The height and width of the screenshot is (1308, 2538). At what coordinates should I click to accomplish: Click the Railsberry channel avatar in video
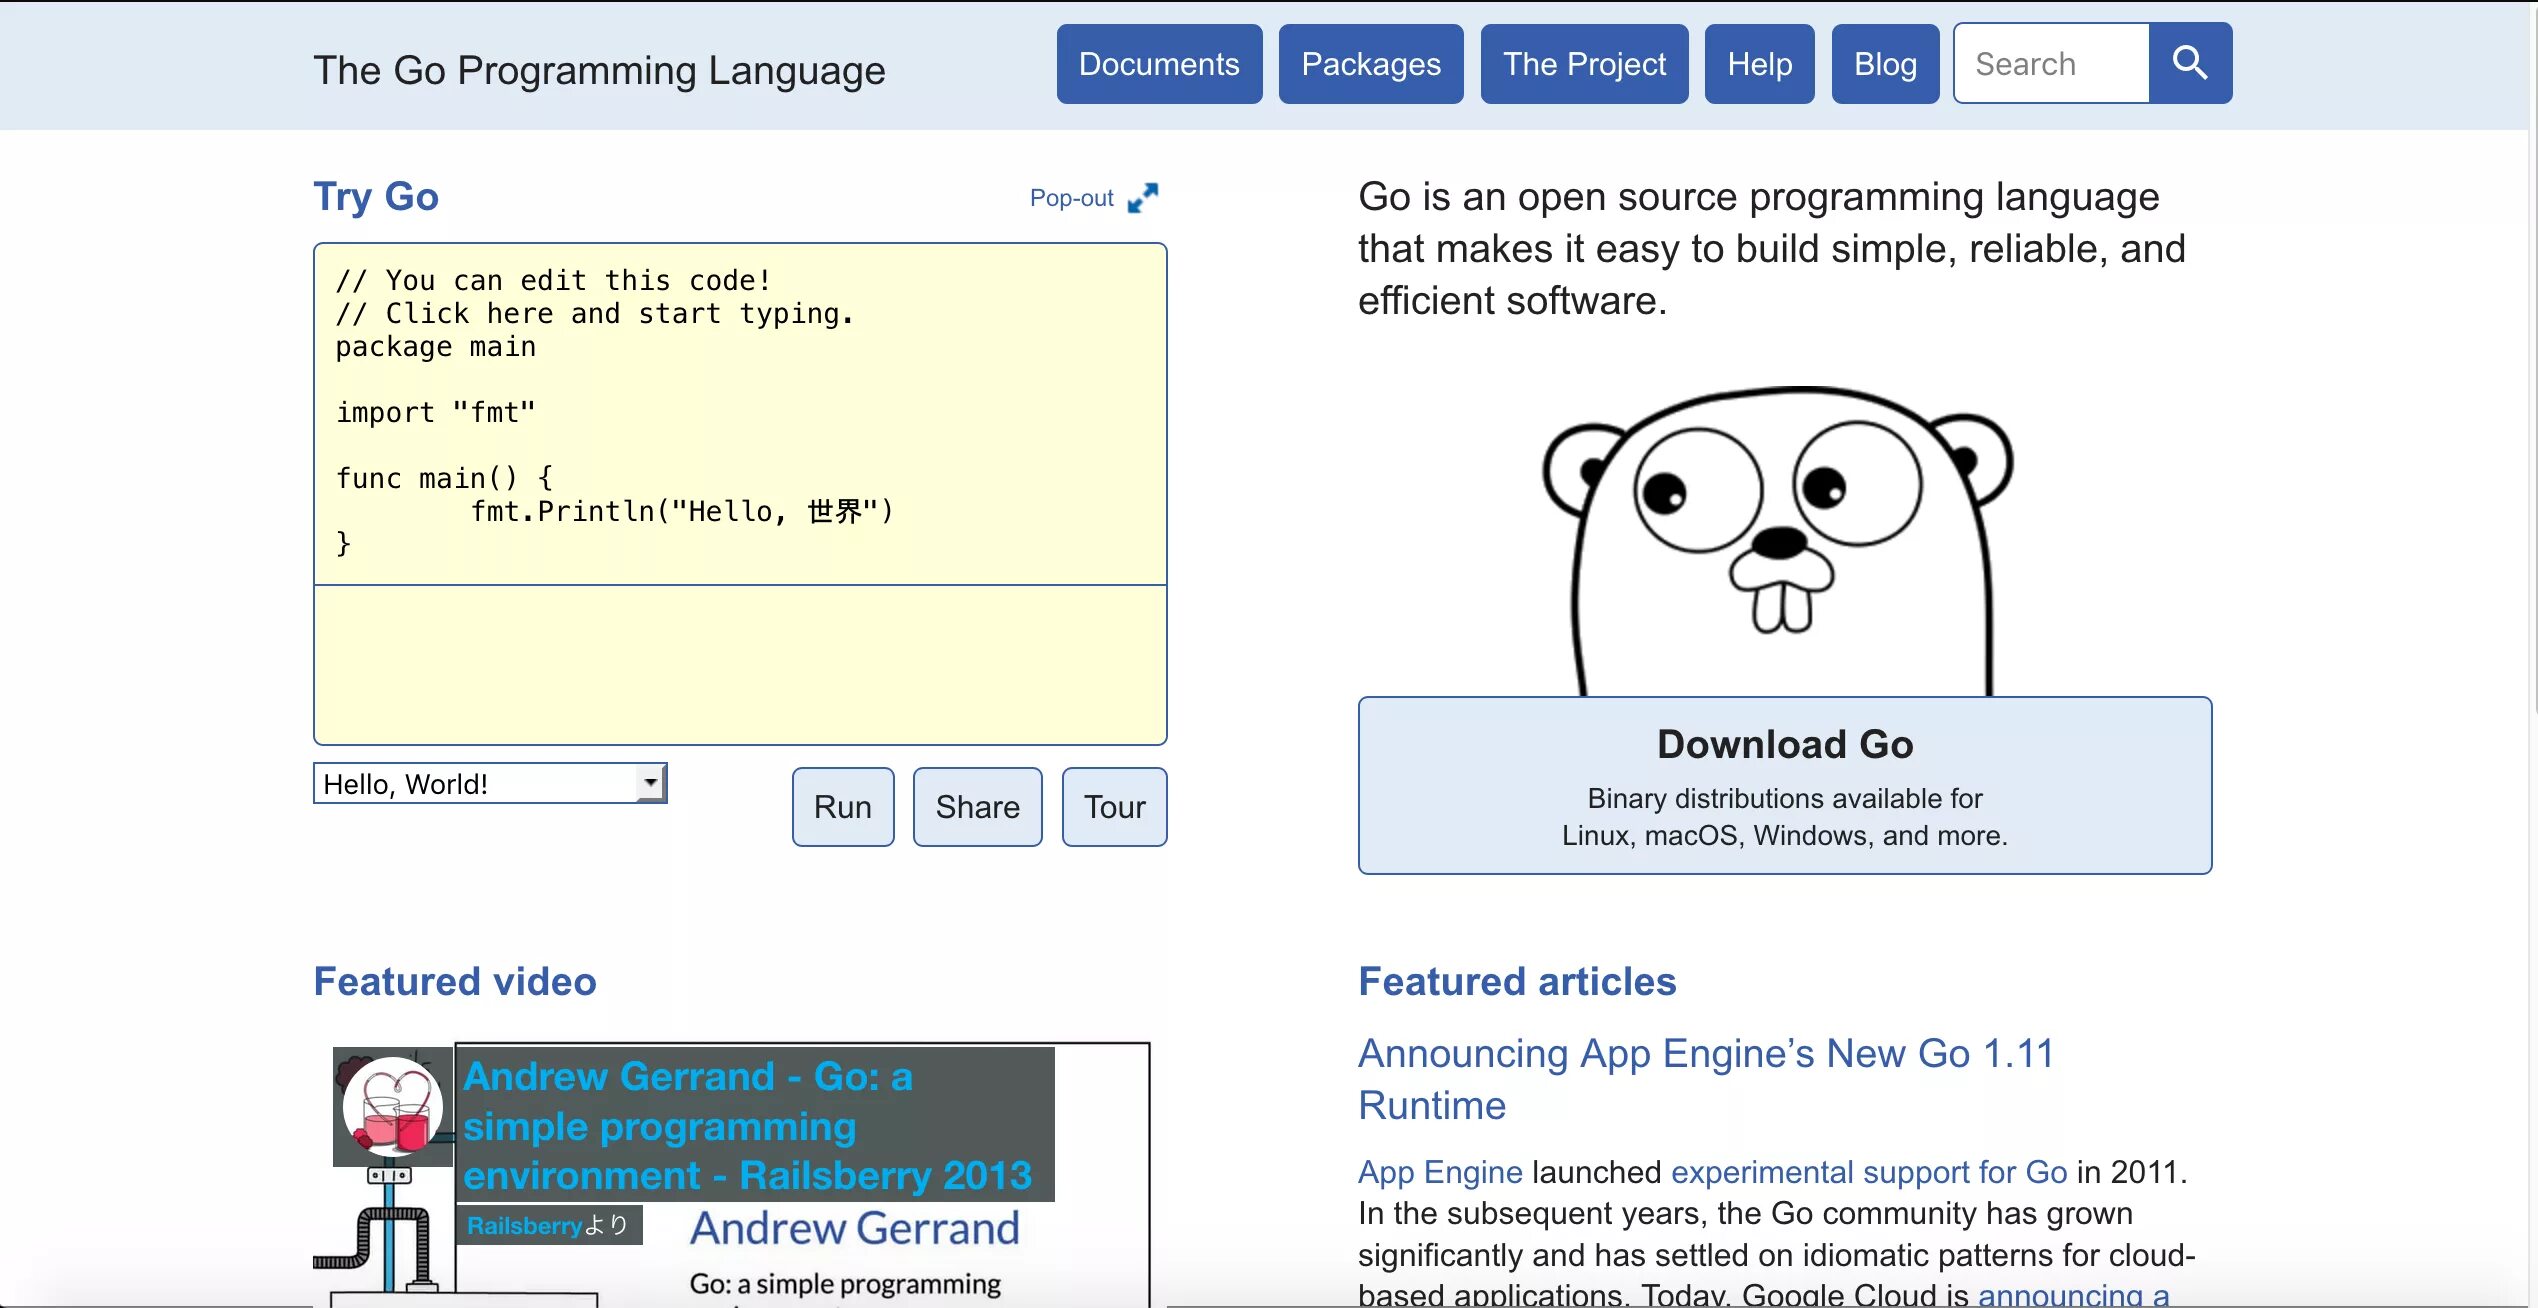click(392, 1106)
